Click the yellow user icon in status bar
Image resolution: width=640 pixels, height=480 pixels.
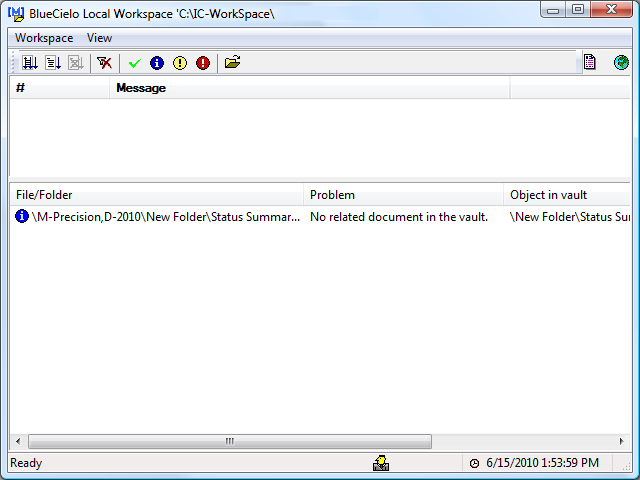[x=381, y=463]
